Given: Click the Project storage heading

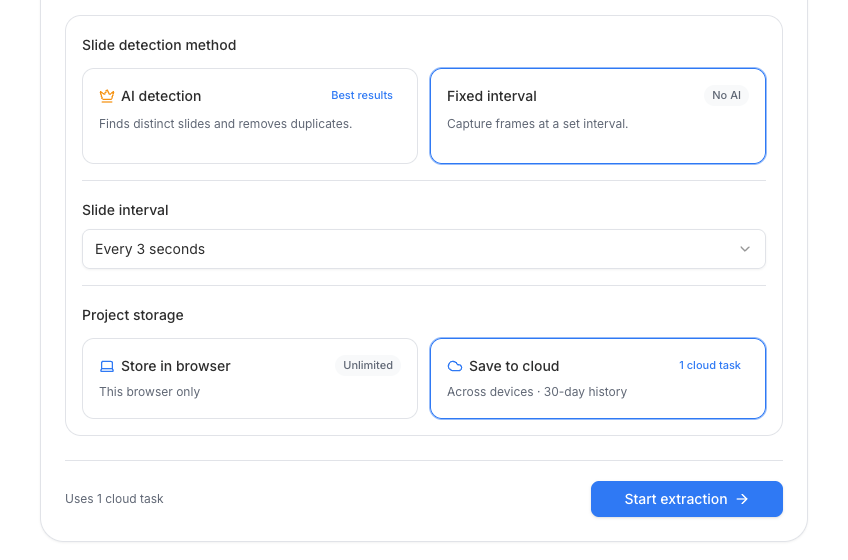Looking at the screenshot, I should pyautogui.click(x=132, y=315).
